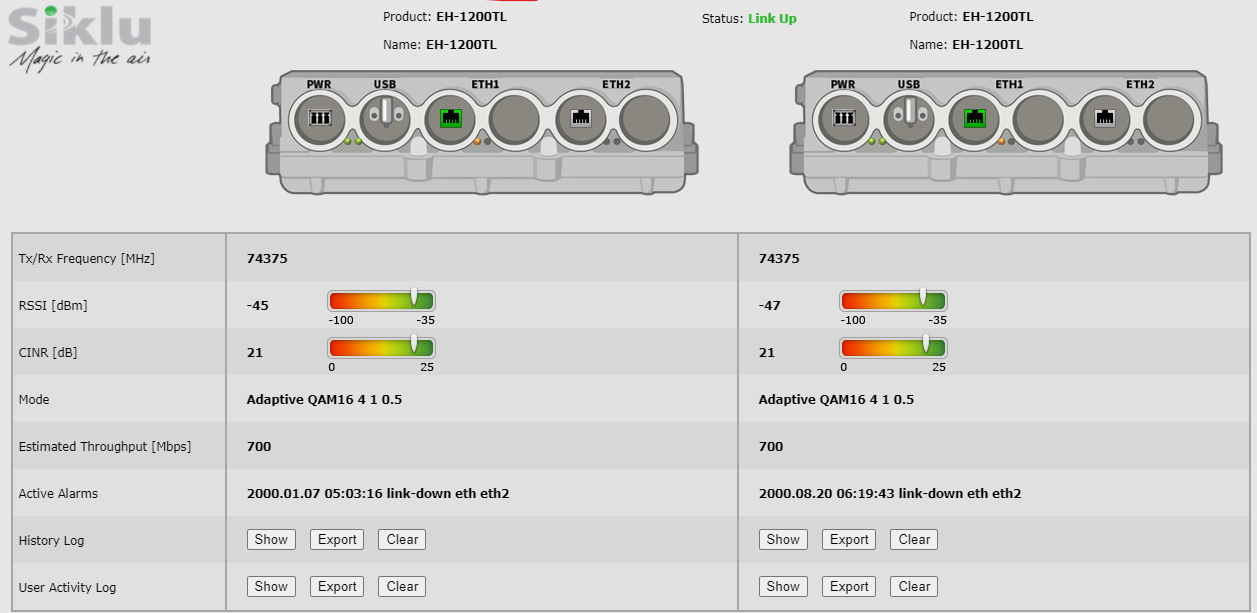Click the Estimated Throughput [Mbps] label
This screenshot has width=1257, height=613.
(x=105, y=447)
